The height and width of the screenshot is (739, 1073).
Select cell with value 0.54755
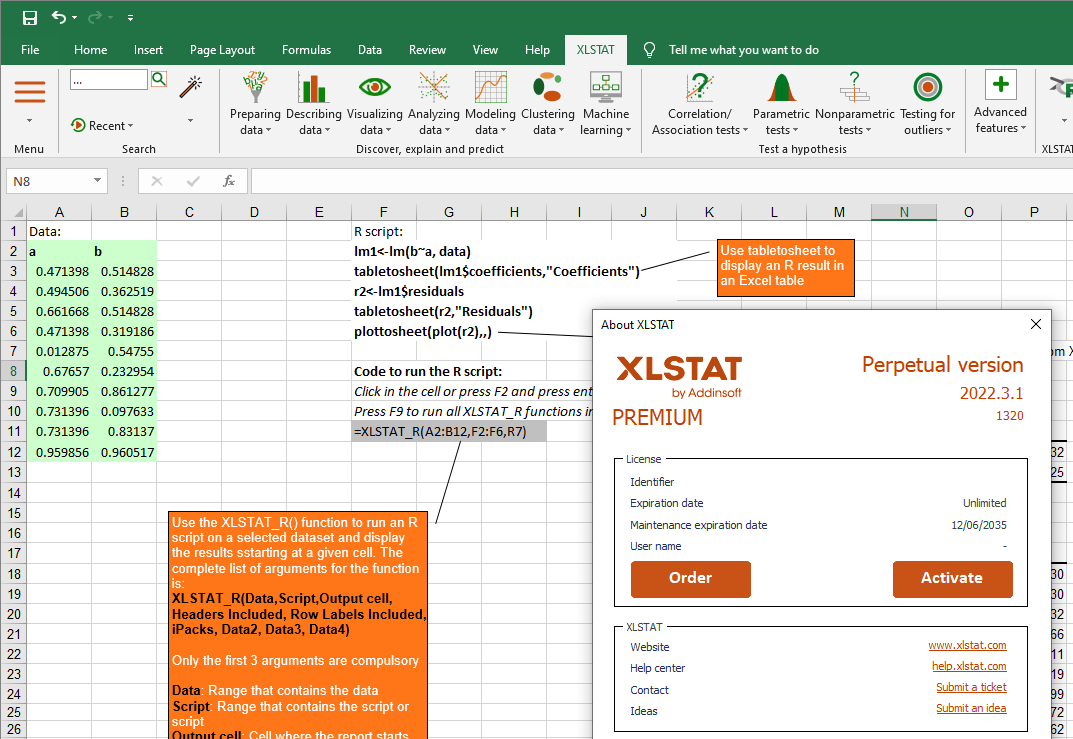[124, 352]
